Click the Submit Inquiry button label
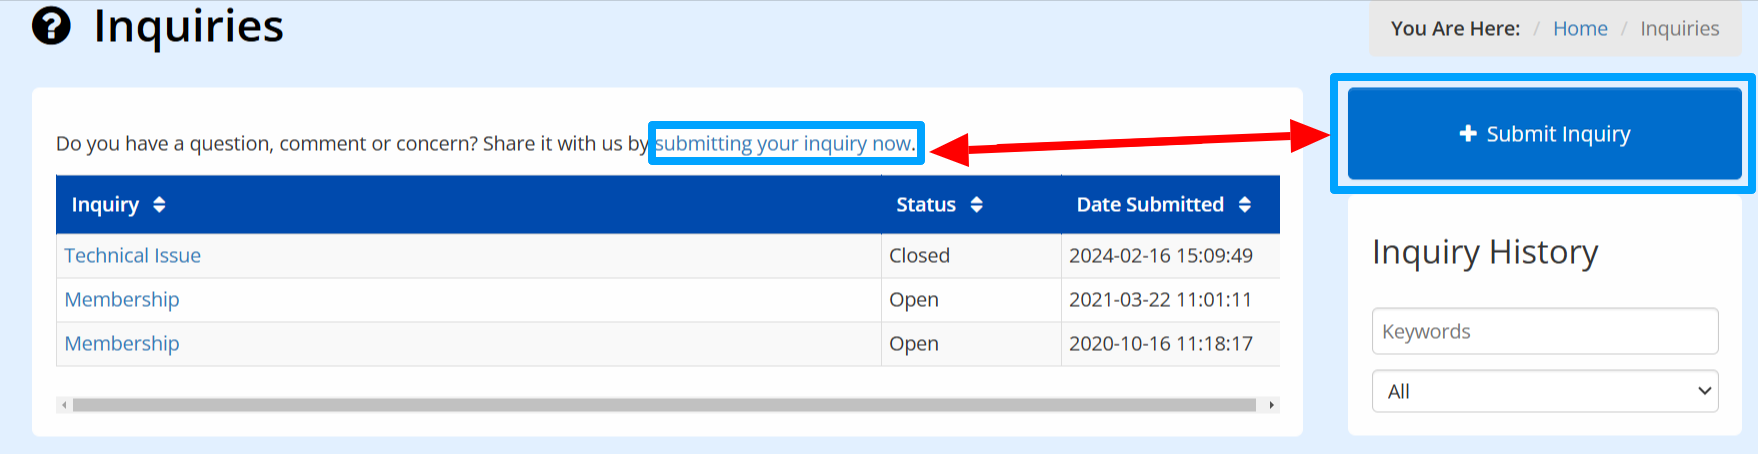 click(1558, 134)
